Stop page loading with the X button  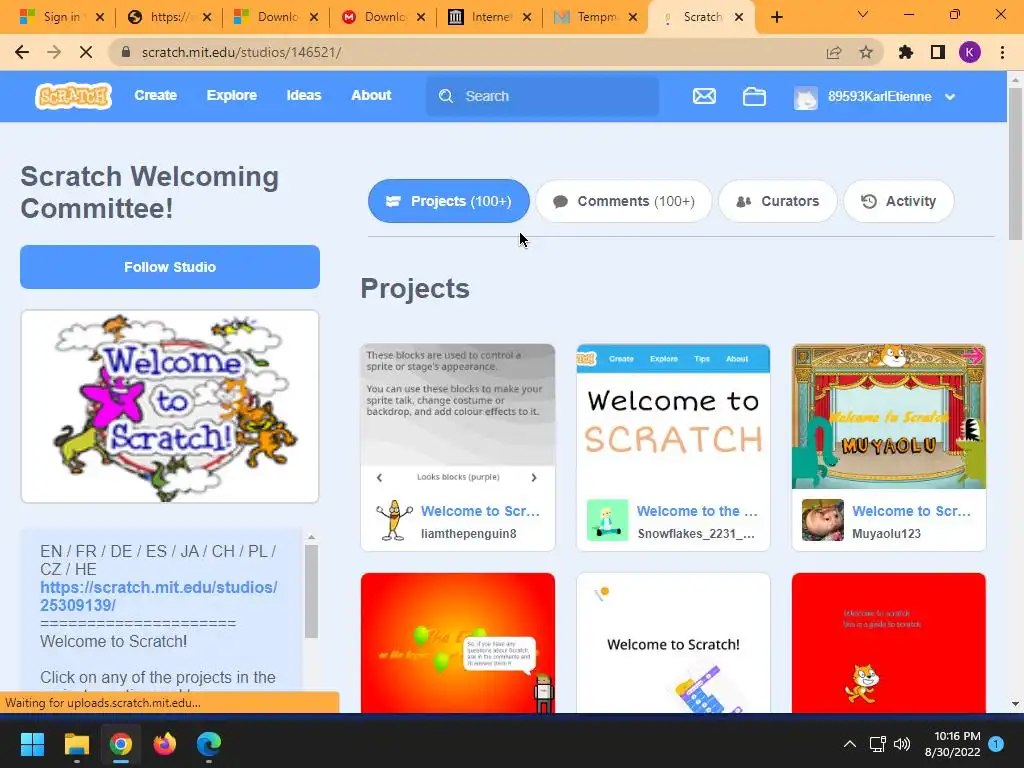[x=86, y=52]
